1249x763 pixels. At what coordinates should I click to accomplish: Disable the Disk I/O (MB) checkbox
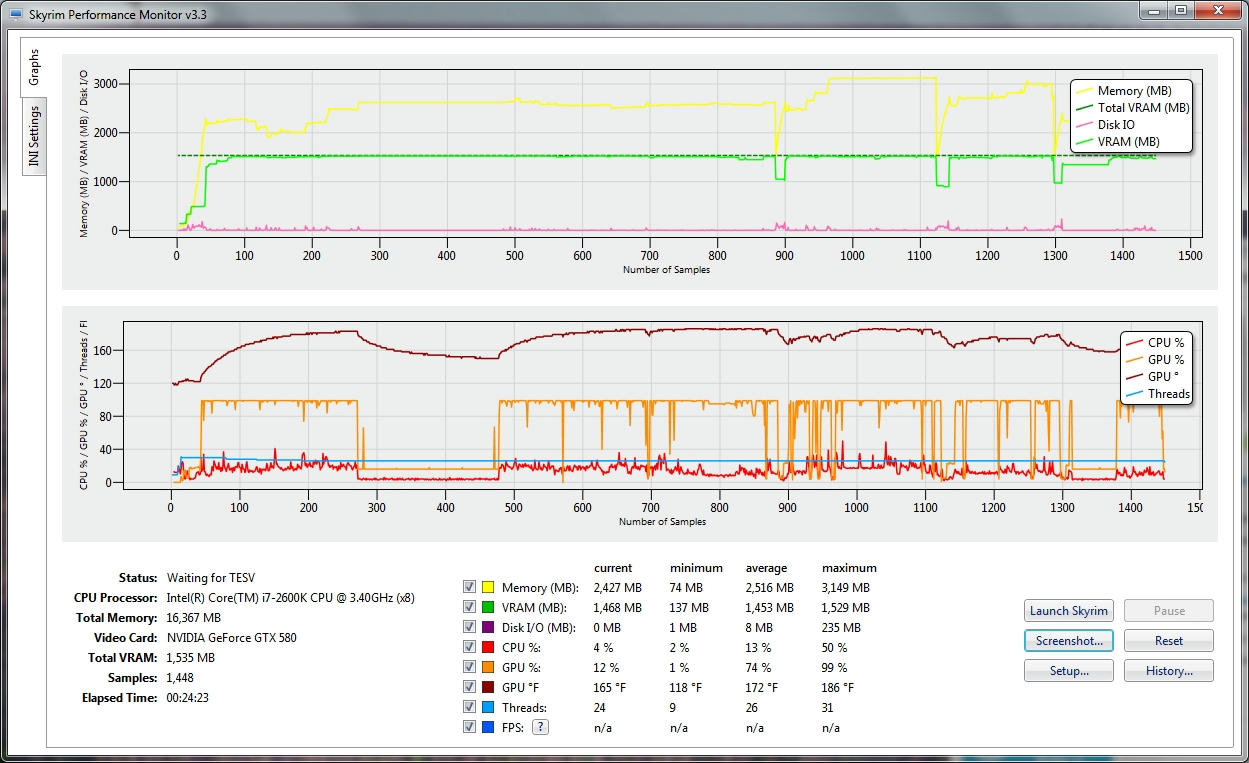click(x=469, y=627)
